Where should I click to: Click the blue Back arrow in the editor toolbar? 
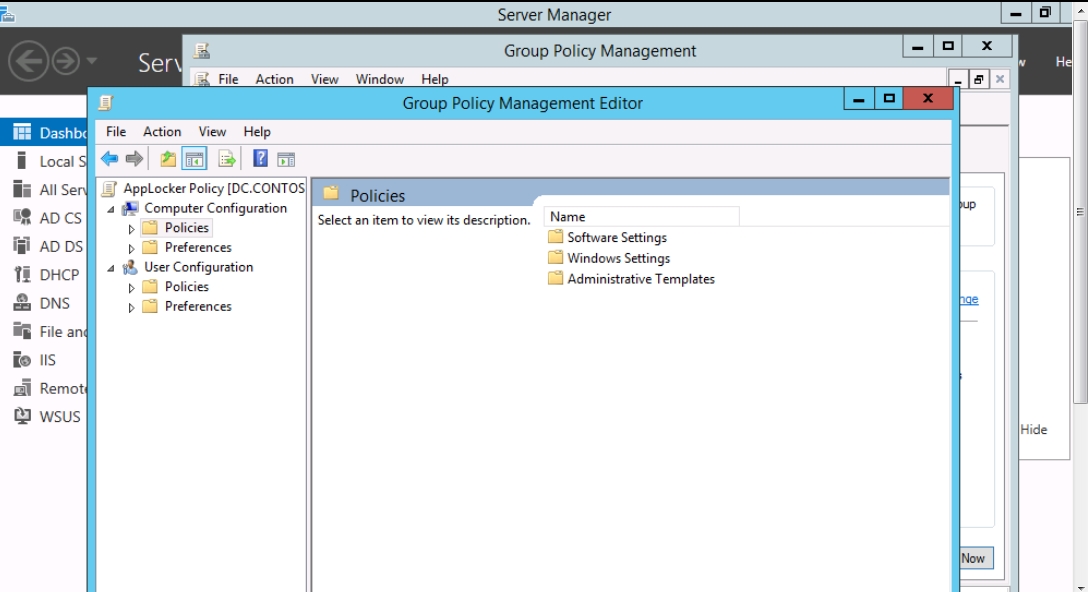coord(110,159)
